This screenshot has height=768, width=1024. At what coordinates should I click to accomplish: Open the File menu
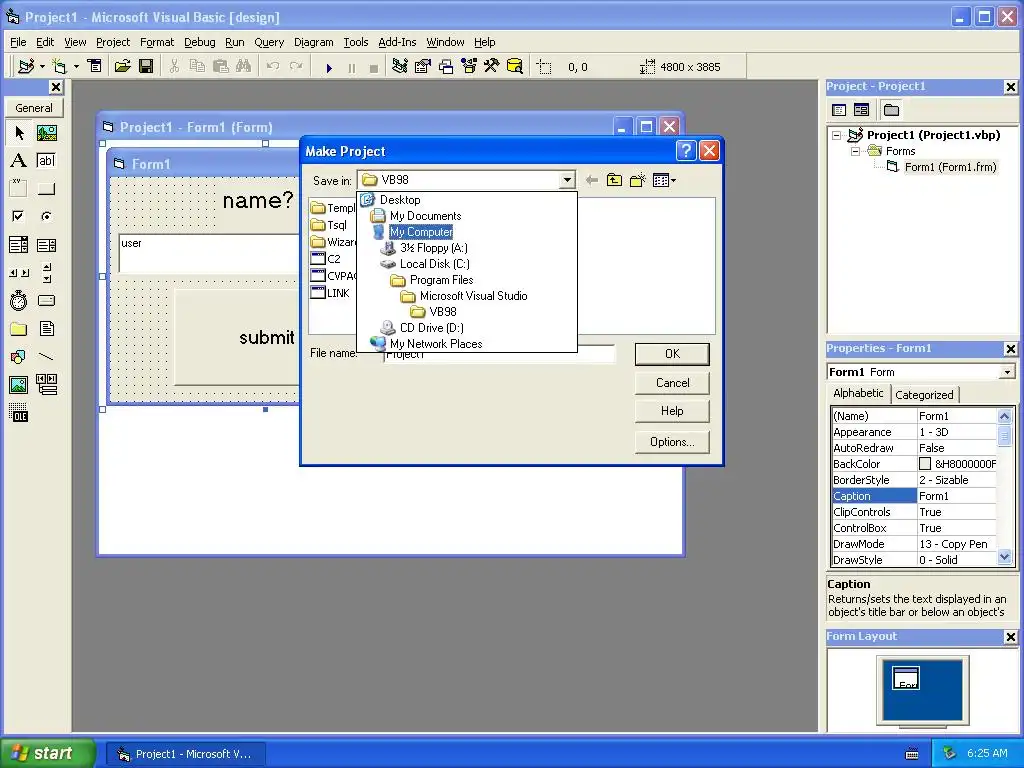click(18, 42)
